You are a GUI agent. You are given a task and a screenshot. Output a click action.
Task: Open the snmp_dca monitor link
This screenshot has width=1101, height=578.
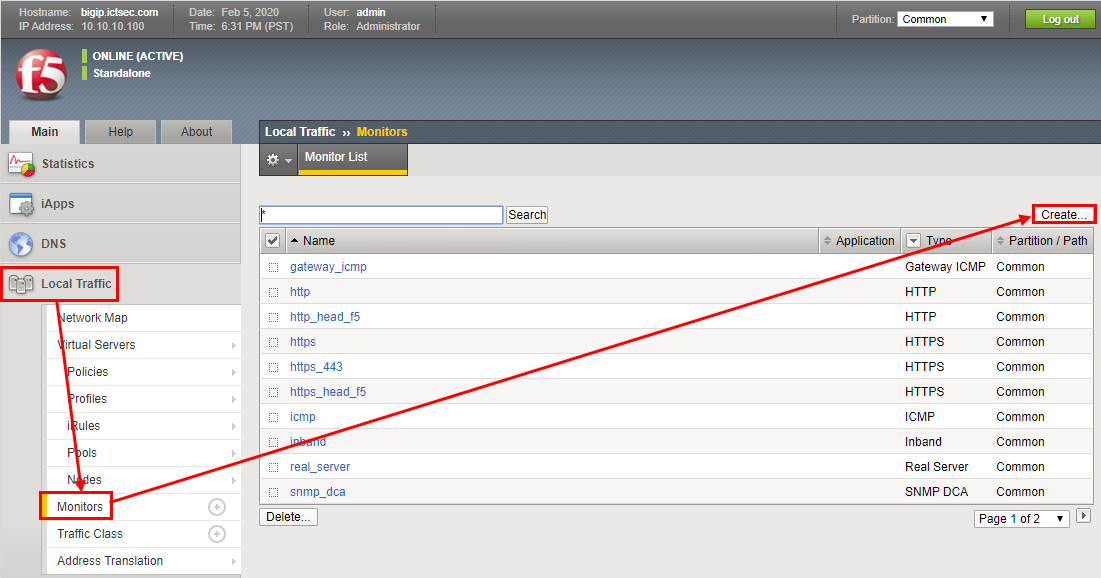317,492
